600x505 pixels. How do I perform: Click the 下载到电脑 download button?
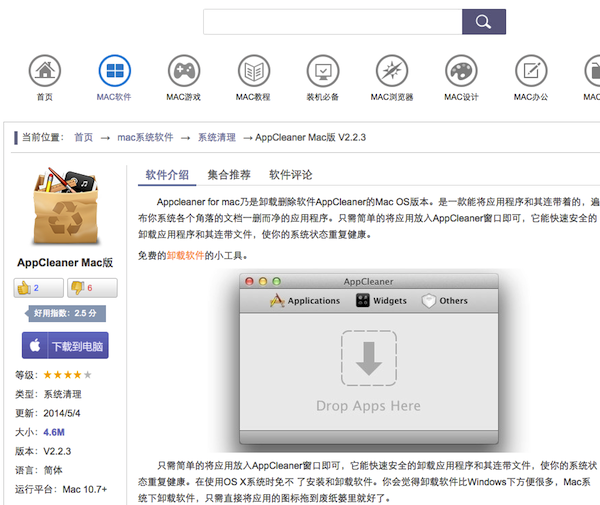tap(65, 345)
